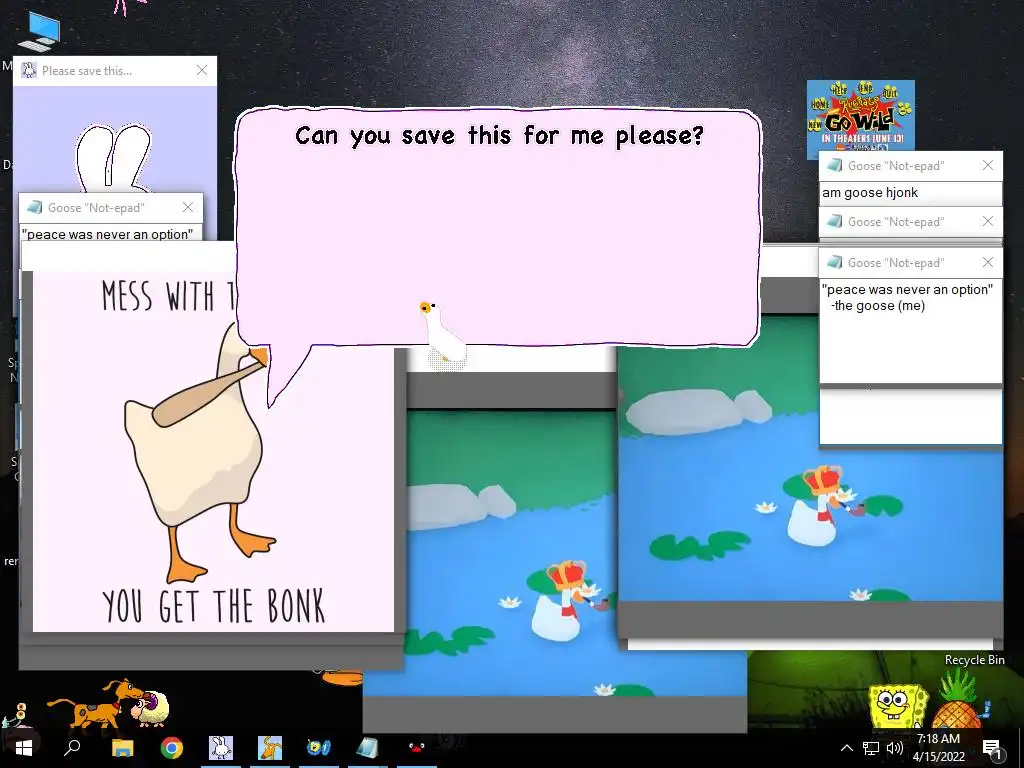Click the quote text in the Not-epad overlapping the bunny window

[108, 234]
